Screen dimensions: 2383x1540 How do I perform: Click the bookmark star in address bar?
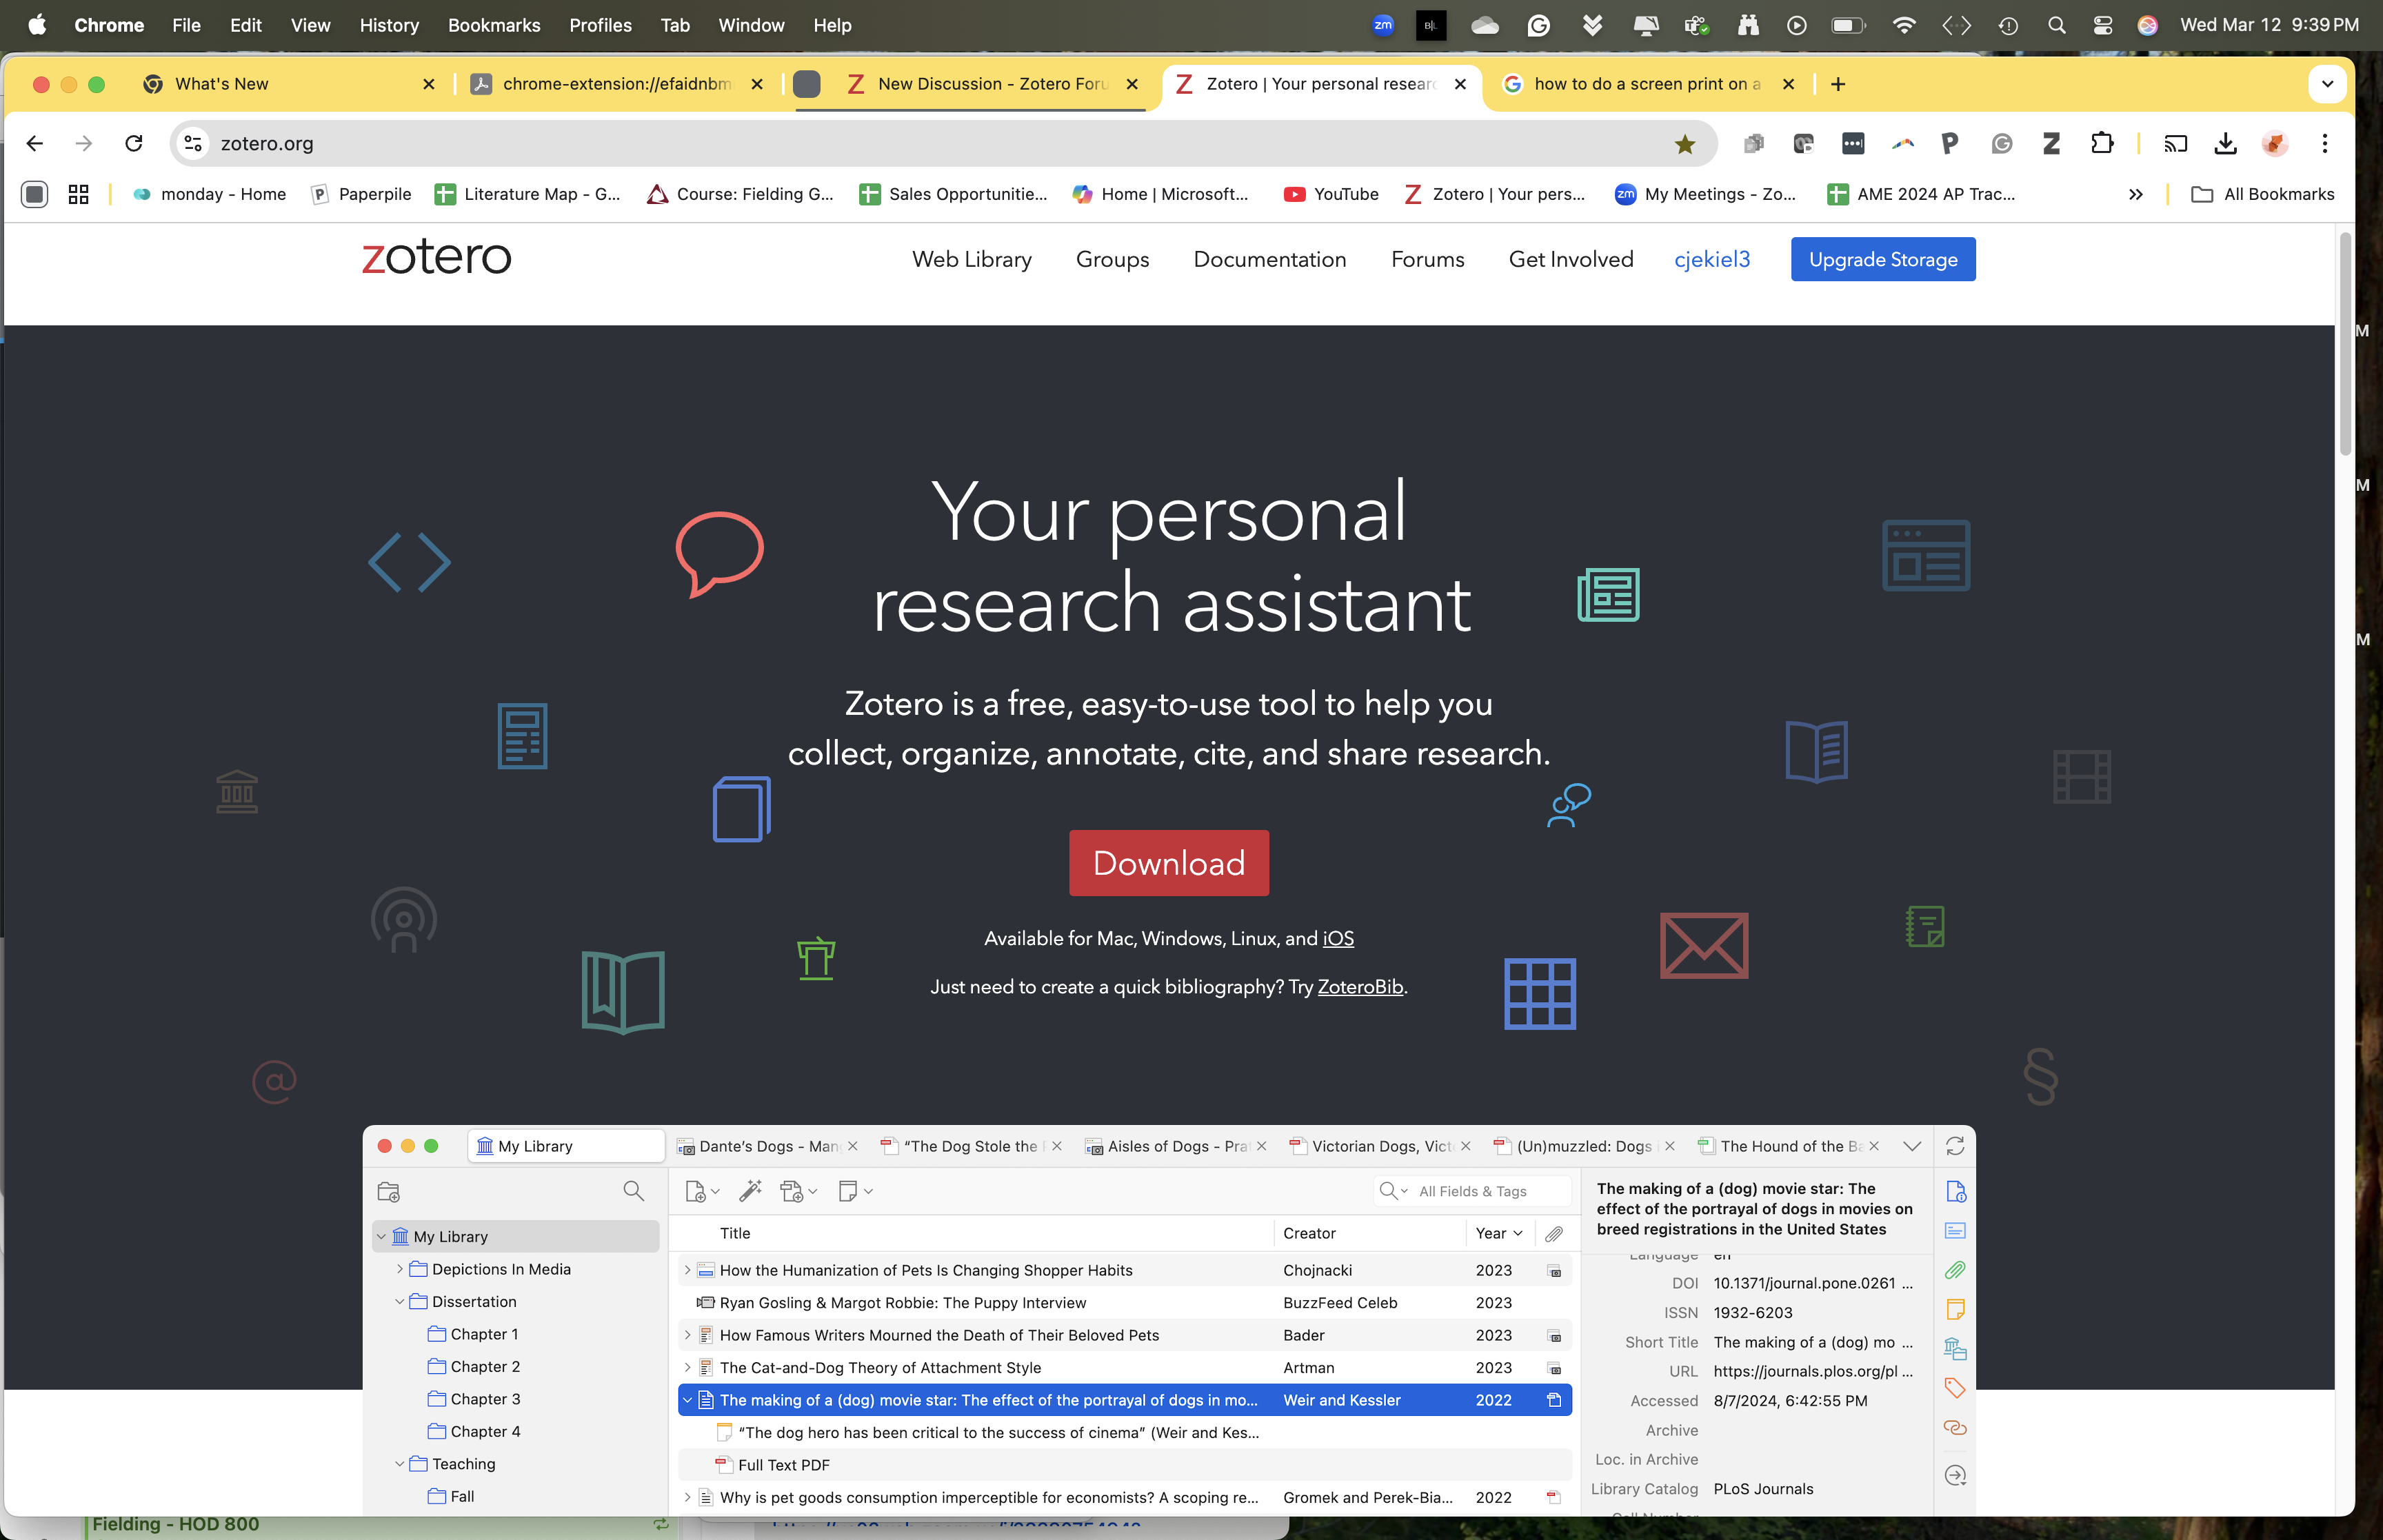[1685, 144]
